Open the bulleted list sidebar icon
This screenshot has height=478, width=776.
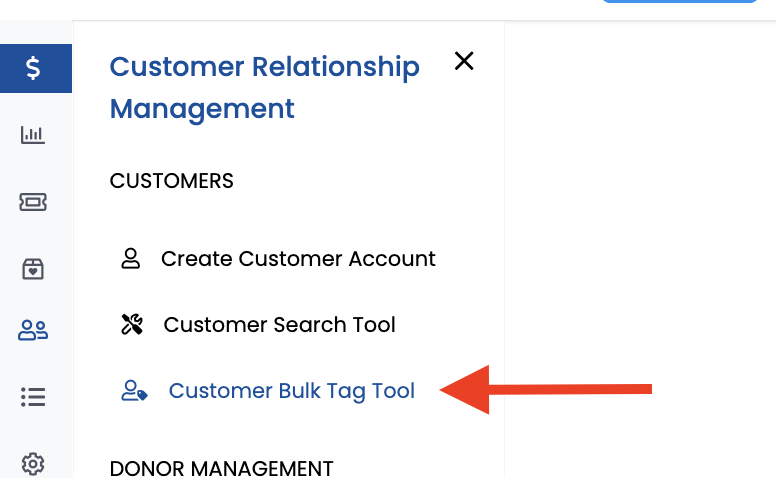point(33,397)
